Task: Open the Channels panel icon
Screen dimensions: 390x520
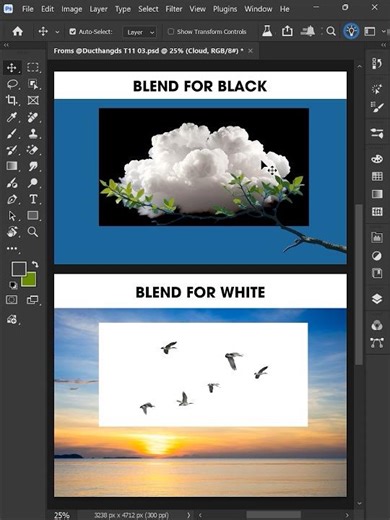Action: pyautogui.click(x=377, y=325)
